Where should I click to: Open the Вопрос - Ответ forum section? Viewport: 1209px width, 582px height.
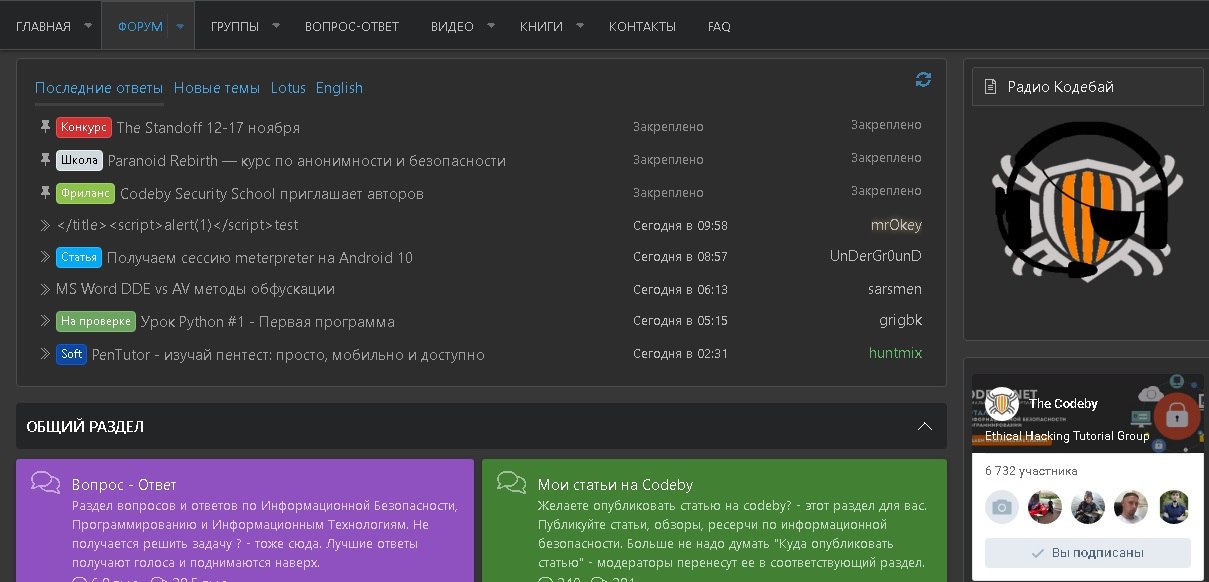point(124,485)
